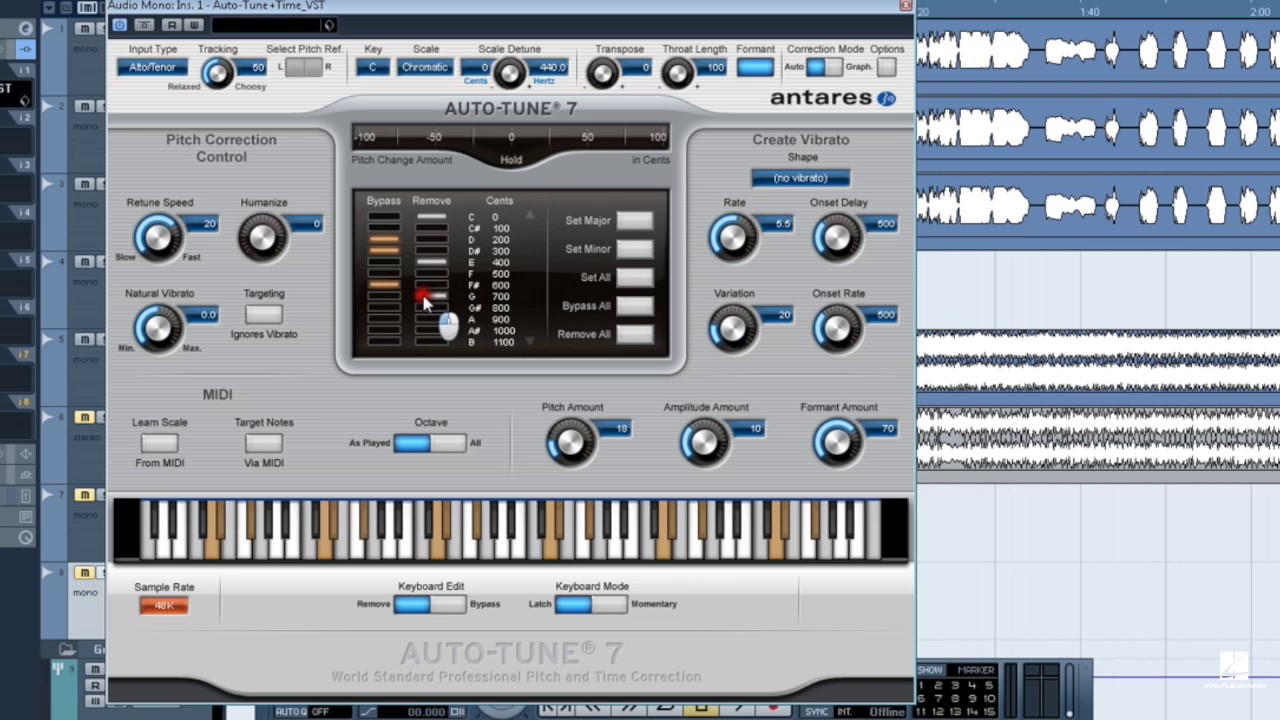Click the Bypass All button
This screenshot has height=720, width=1280.
click(634, 306)
